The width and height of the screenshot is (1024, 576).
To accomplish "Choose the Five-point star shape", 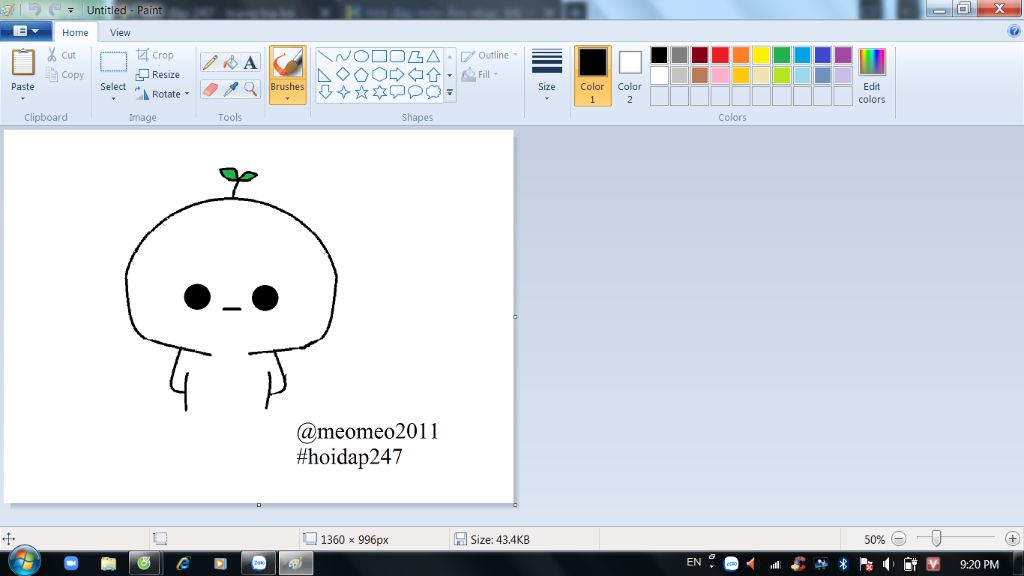I will tap(361, 92).
